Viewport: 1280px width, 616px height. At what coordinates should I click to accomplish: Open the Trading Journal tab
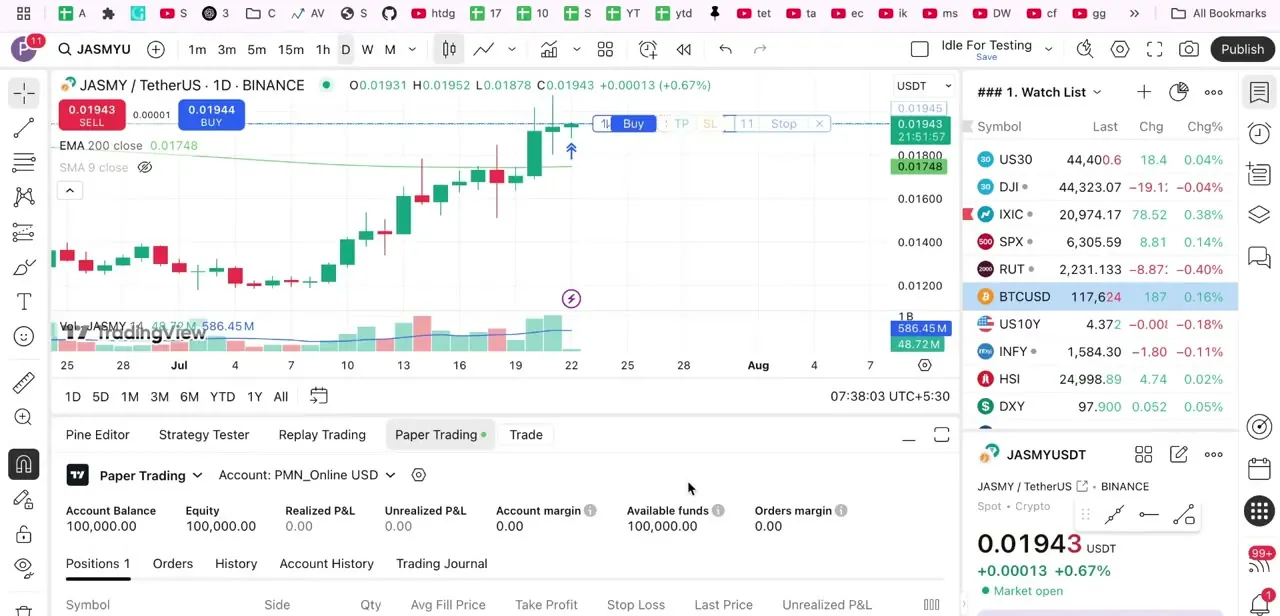point(442,564)
